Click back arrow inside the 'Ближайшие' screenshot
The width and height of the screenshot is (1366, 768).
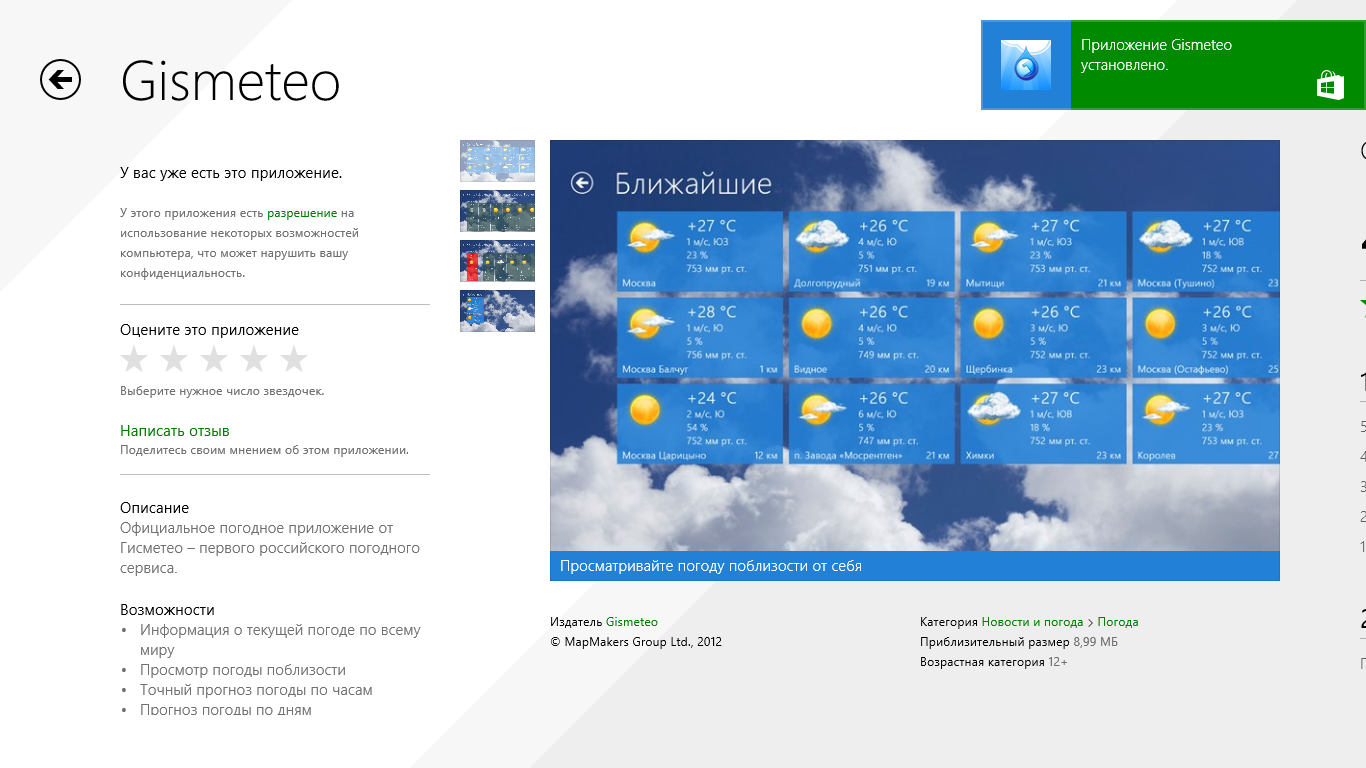click(582, 183)
